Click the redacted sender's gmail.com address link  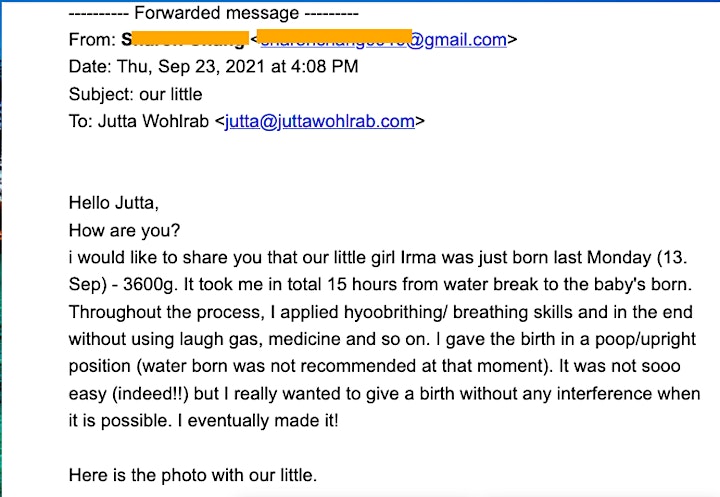click(x=383, y=40)
